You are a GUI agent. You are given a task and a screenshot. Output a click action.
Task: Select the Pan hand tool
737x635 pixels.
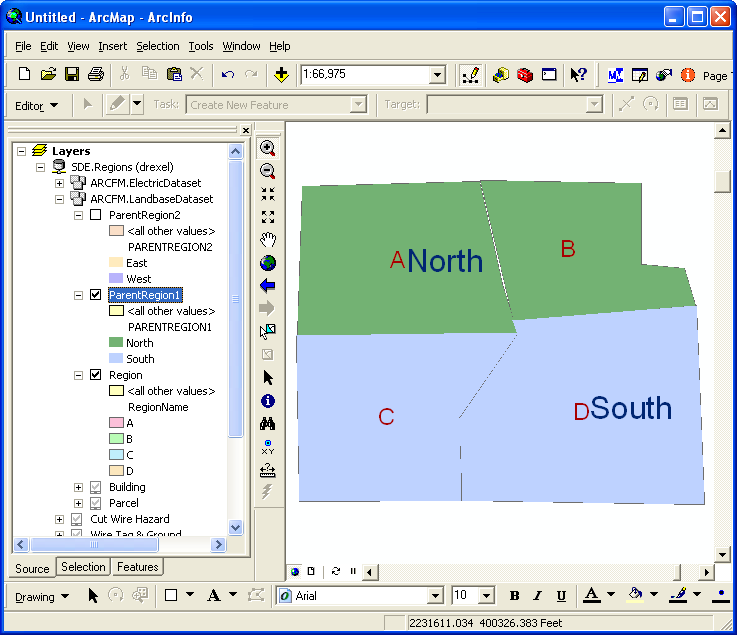(x=267, y=240)
